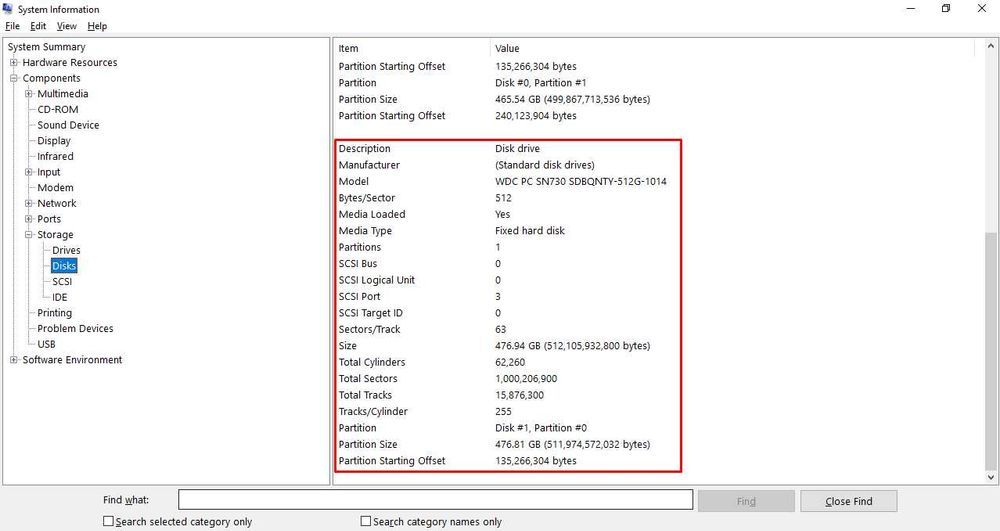Expand the Software Environment node

[x=13, y=360]
